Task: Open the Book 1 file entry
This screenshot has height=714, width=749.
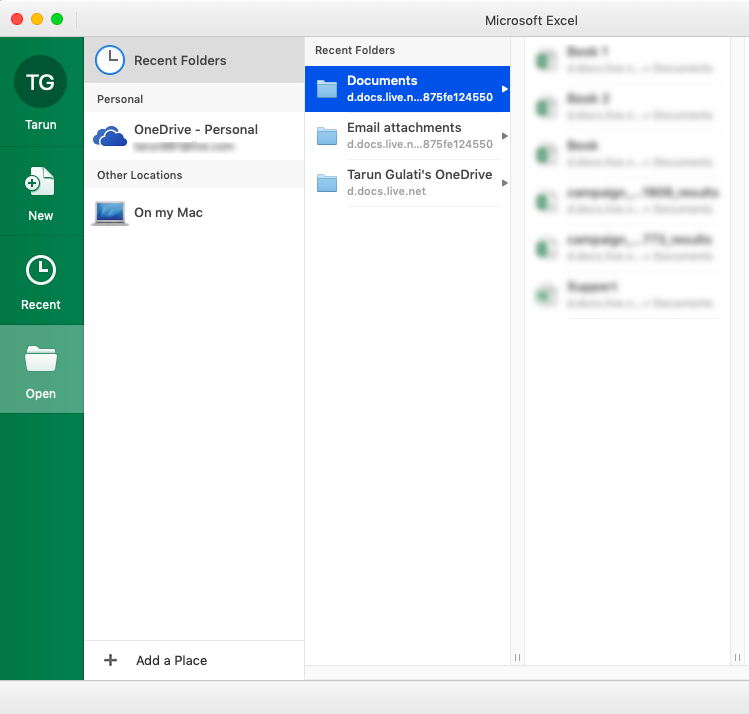Action: [627, 60]
